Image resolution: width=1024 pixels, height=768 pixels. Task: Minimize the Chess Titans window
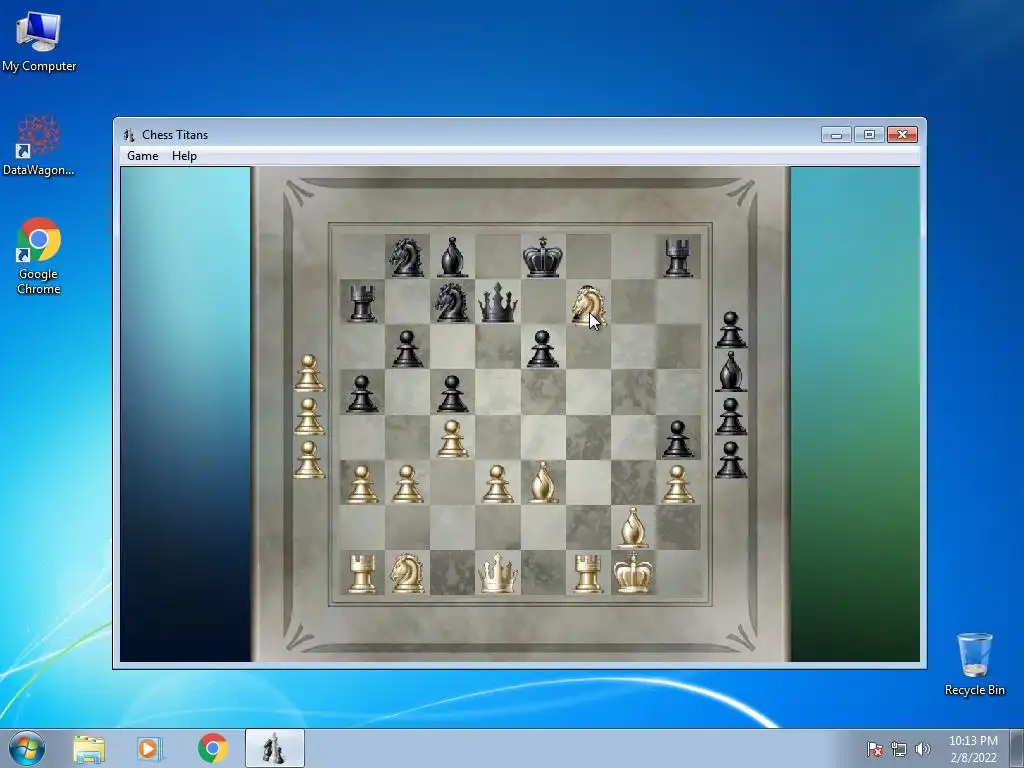[x=837, y=135]
